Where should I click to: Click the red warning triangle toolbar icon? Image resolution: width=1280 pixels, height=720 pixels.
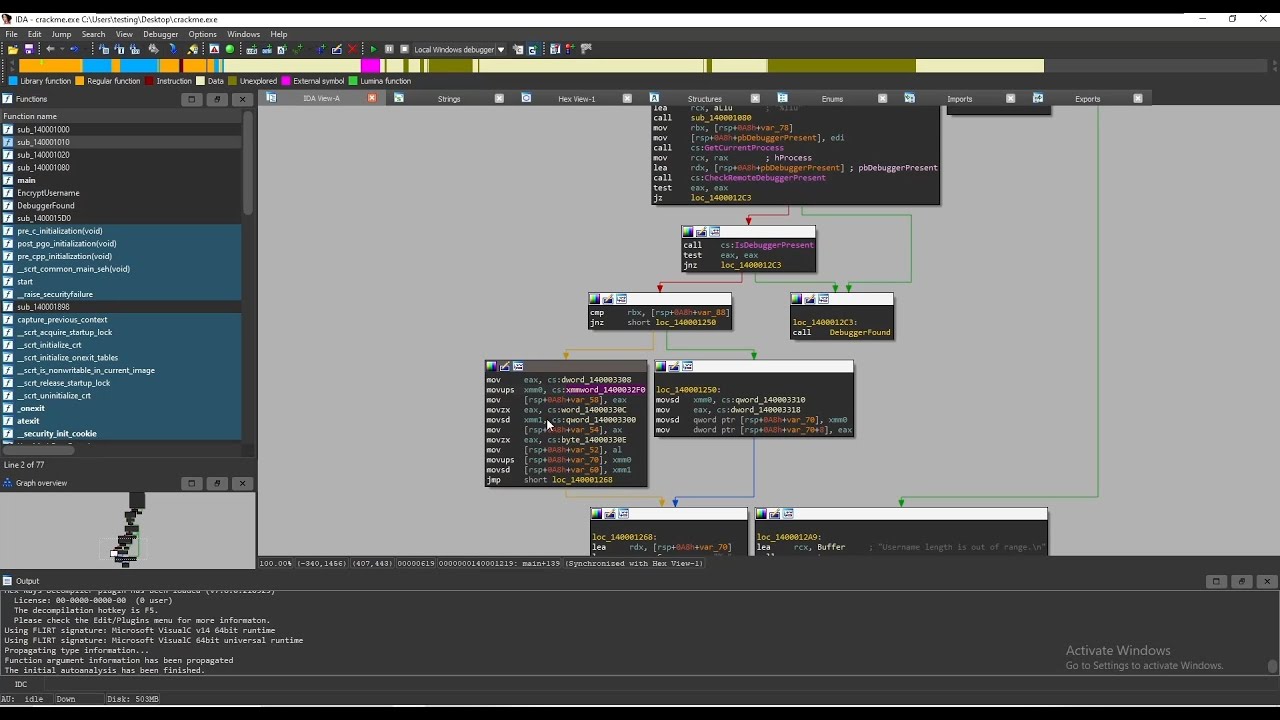(x=214, y=49)
